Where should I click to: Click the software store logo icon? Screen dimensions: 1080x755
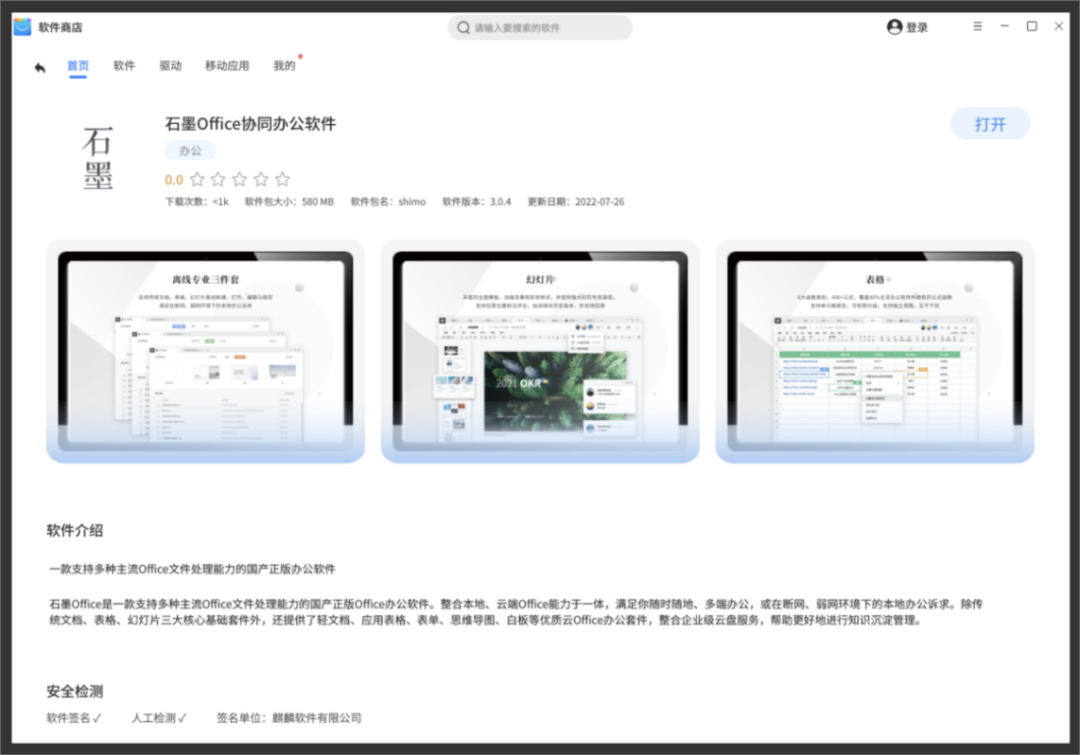(x=22, y=27)
